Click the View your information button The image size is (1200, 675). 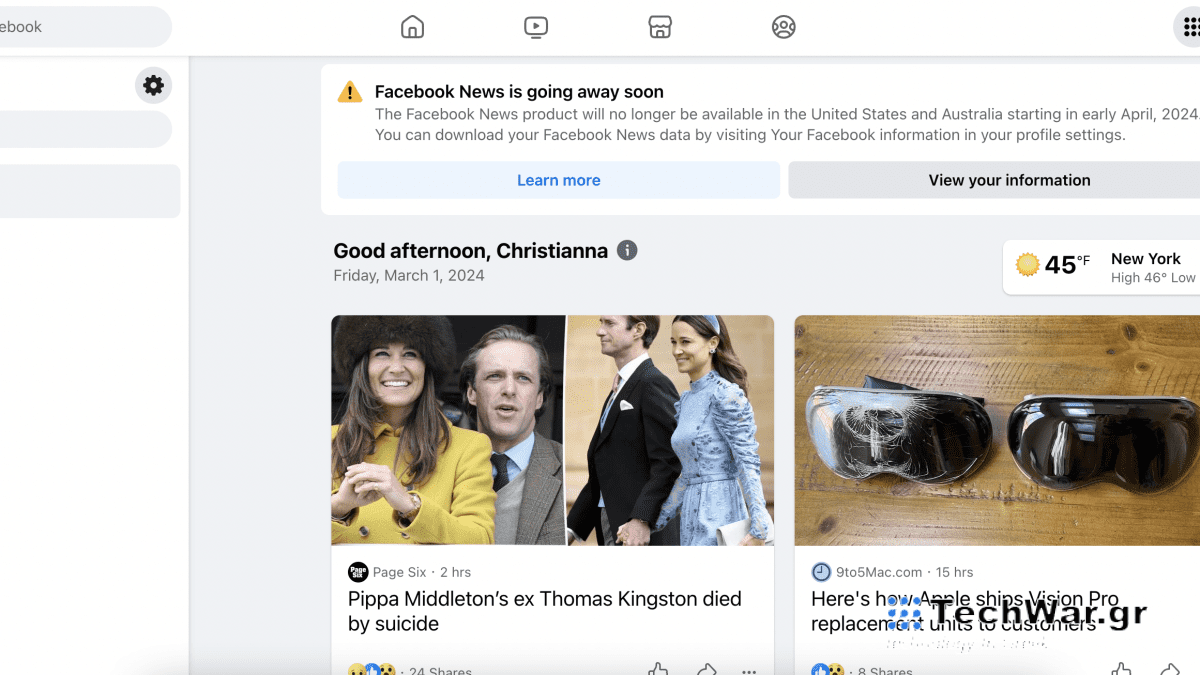(1009, 180)
